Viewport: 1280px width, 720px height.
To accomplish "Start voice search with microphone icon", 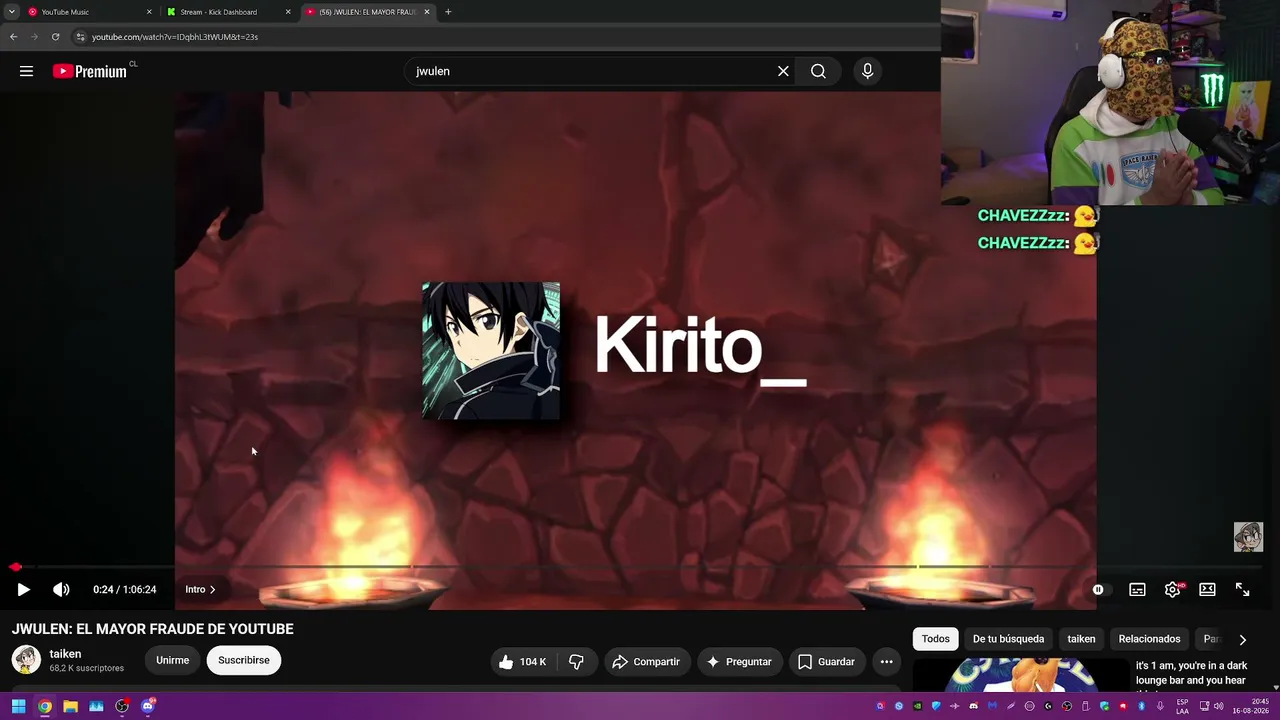I will (x=867, y=71).
